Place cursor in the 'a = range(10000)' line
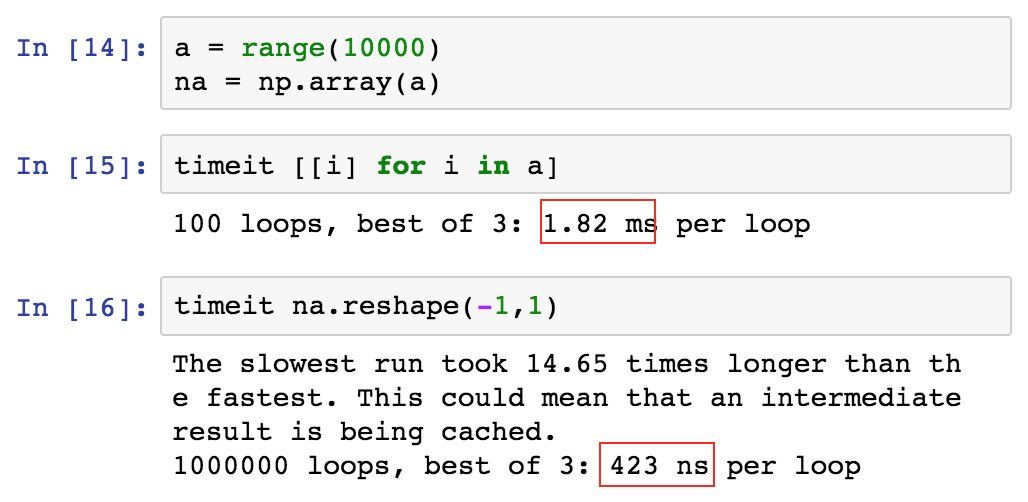This screenshot has width=1028, height=502. point(305,48)
